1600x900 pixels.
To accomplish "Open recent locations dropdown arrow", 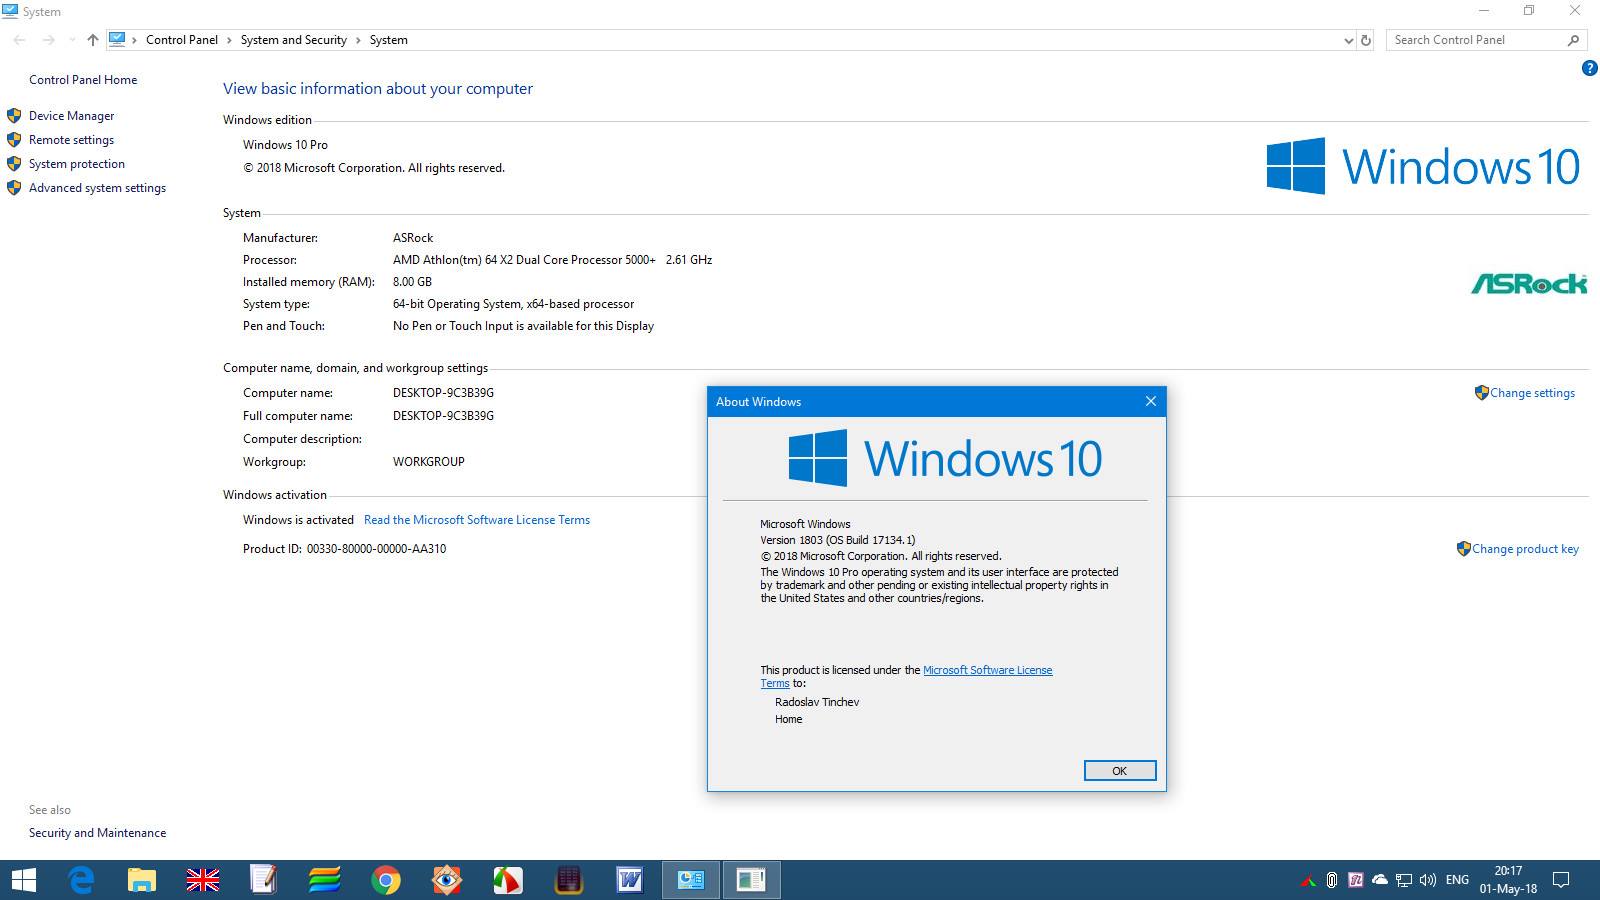I will click(x=72, y=40).
